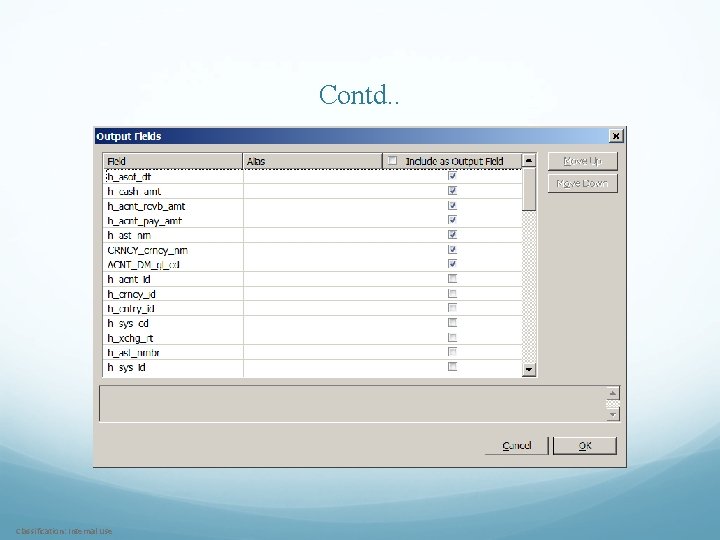Click the Cancel button

click(x=517, y=445)
